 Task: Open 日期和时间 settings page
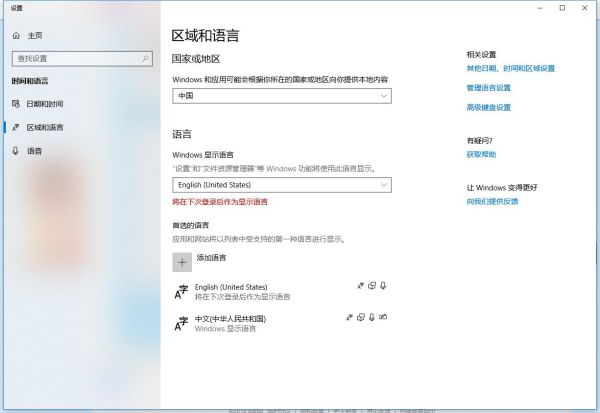click(x=45, y=104)
